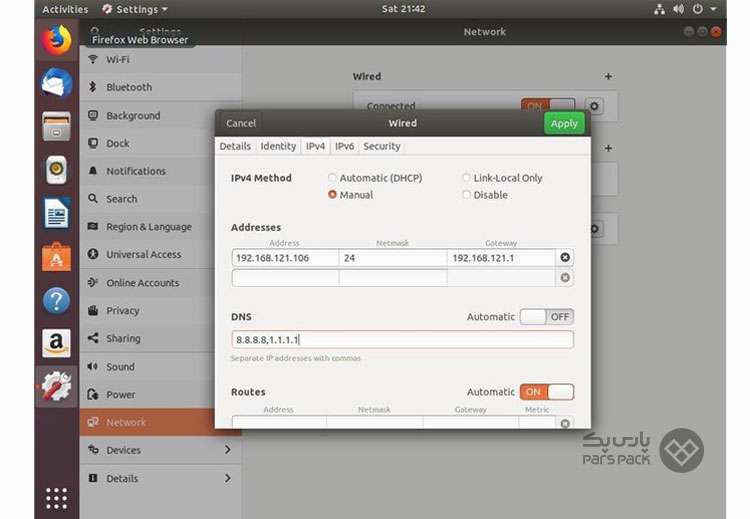Viewport: 750px width, 519px height.
Task: Open Power settings
Action: coord(160,395)
